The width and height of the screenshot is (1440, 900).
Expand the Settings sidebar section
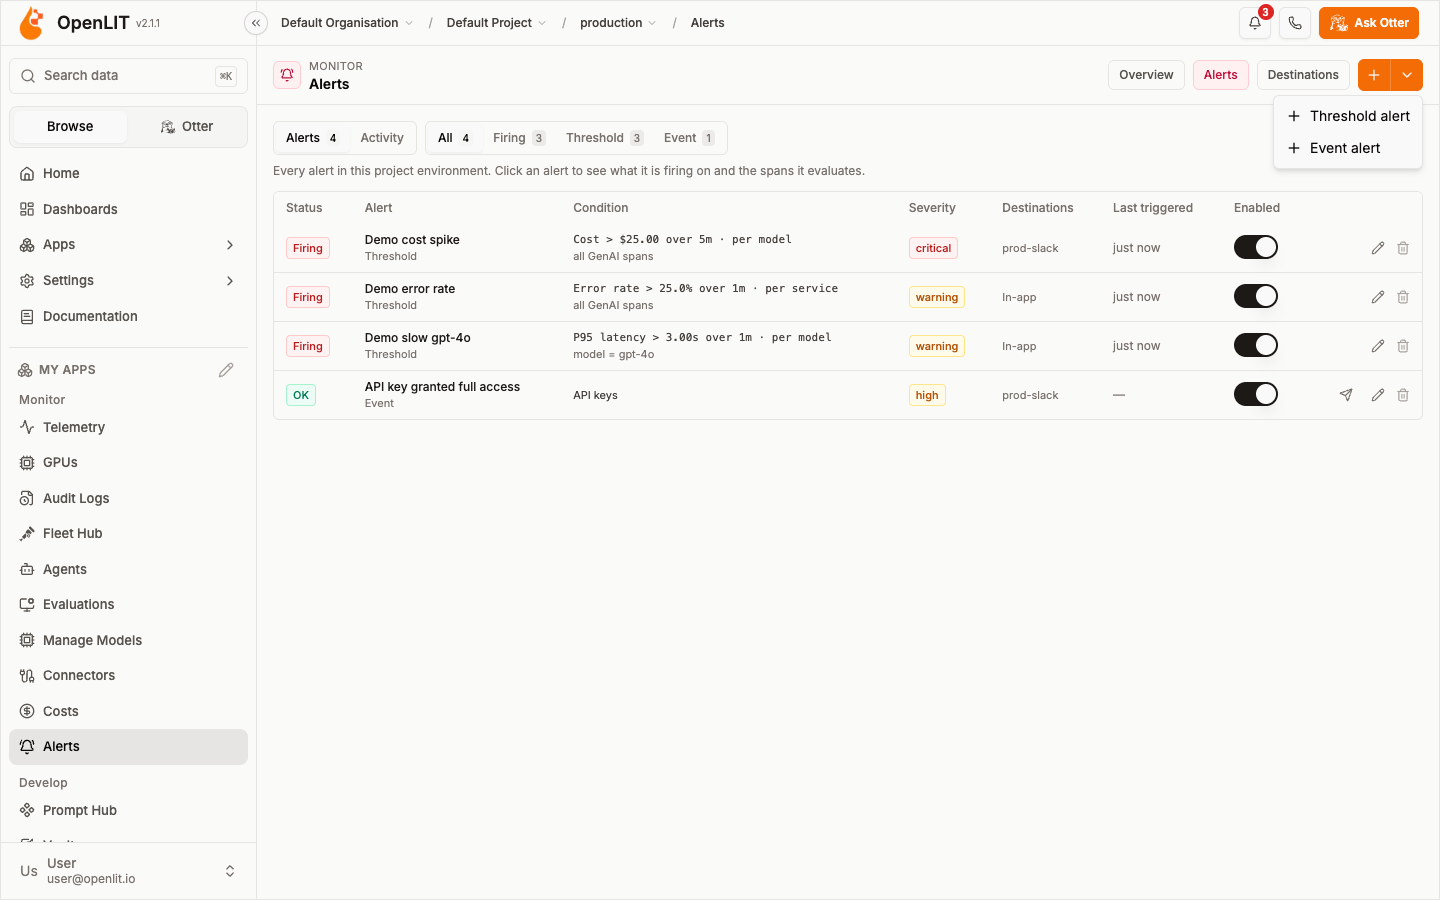pos(128,281)
